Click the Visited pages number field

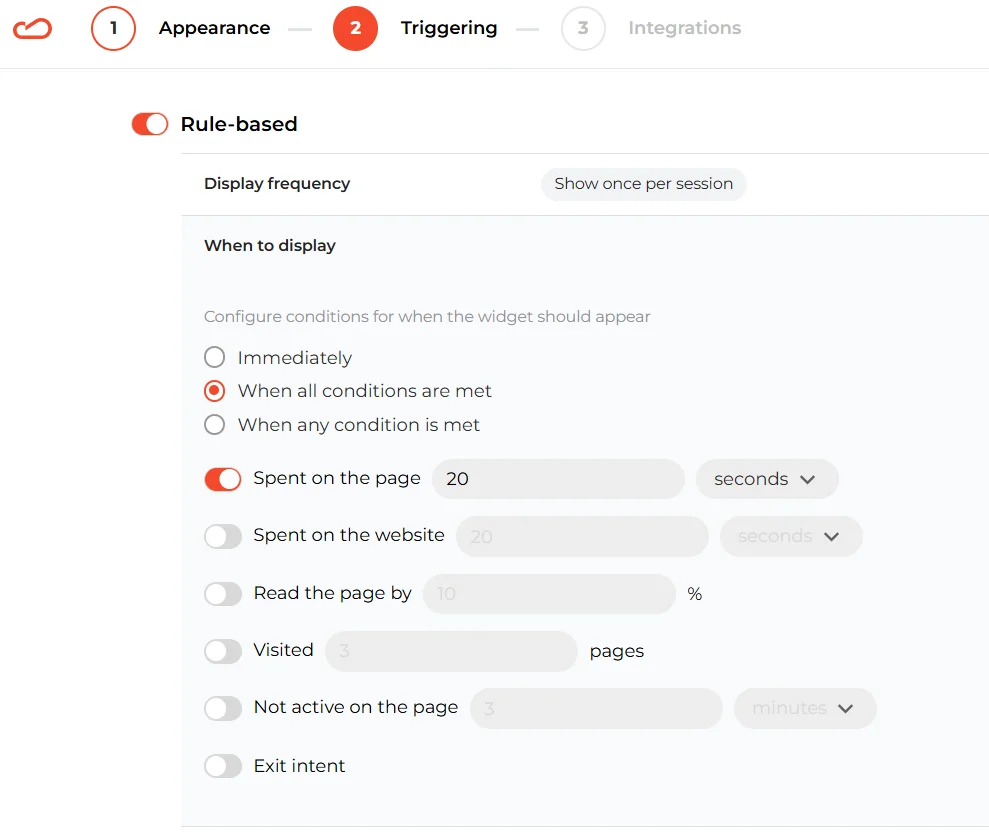(x=451, y=651)
